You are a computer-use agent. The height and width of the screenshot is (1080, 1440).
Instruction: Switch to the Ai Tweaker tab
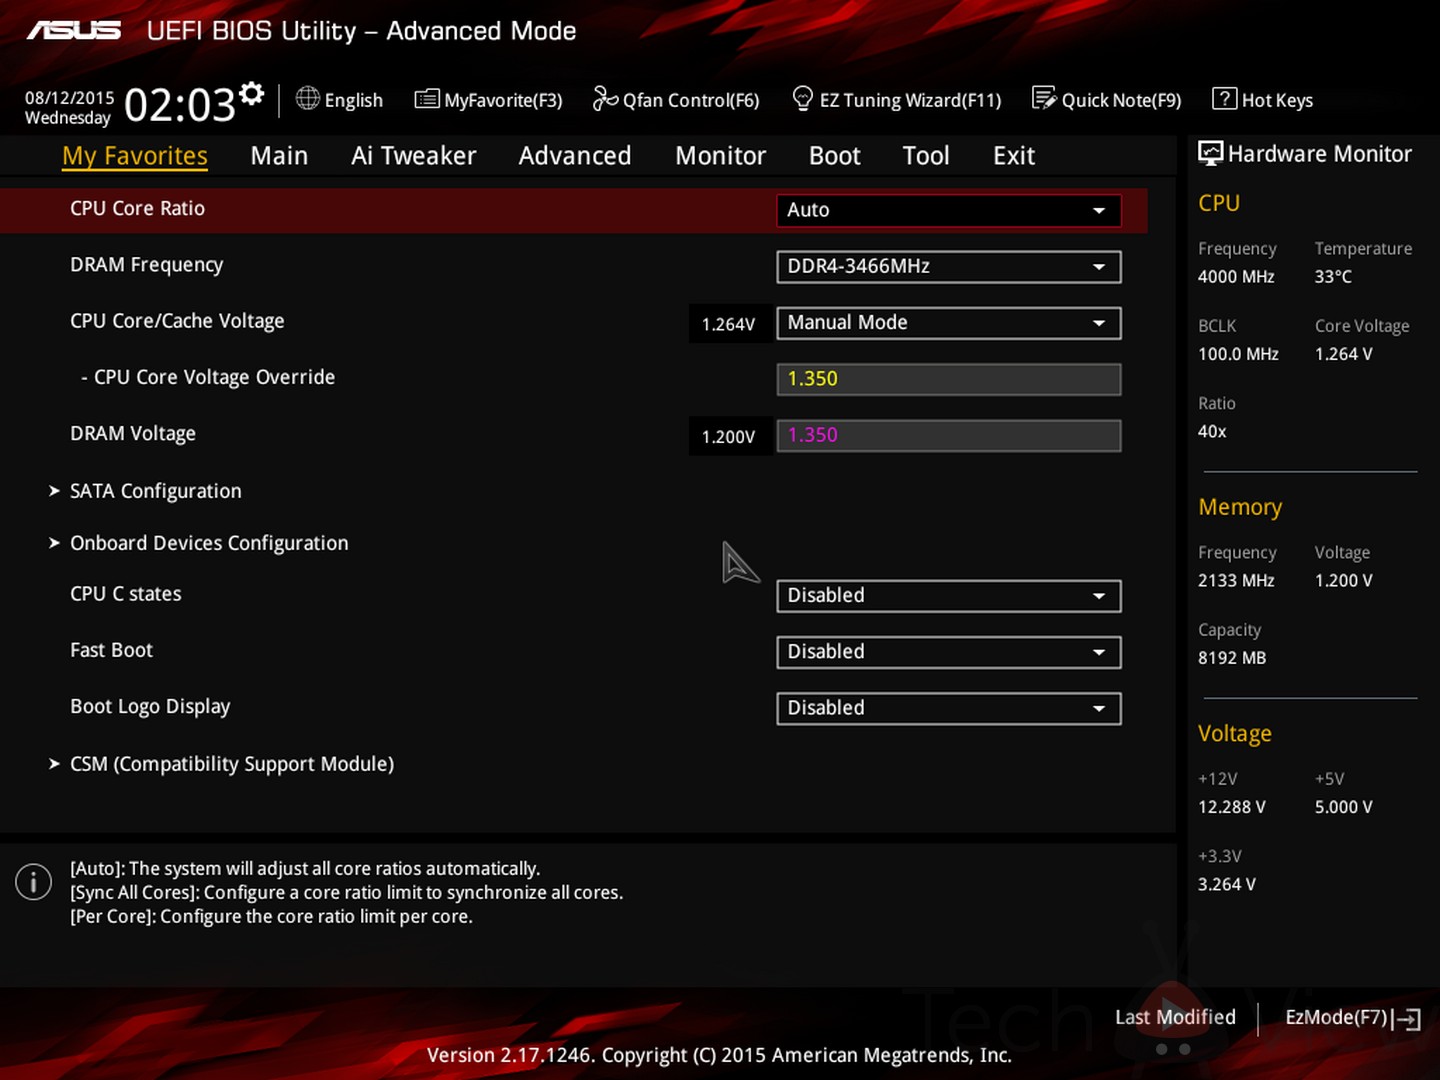pyautogui.click(x=413, y=156)
